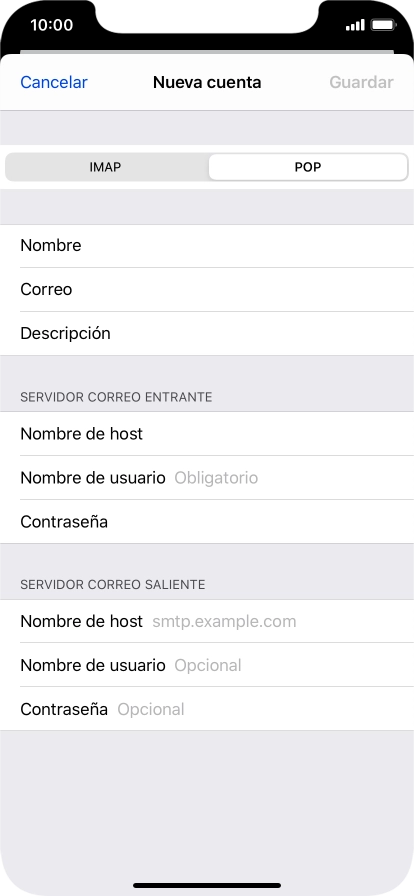Image resolution: width=414 pixels, height=896 pixels.
Task: Select the Correo email field
Action: click(x=207, y=290)
